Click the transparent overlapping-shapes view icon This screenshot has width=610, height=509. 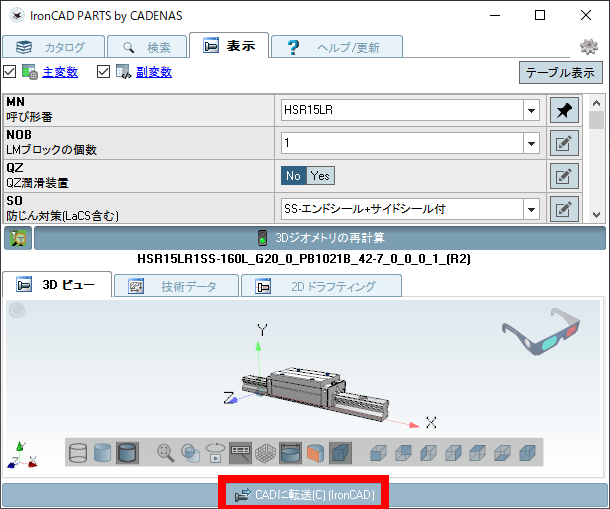click(x=191, y=453)
